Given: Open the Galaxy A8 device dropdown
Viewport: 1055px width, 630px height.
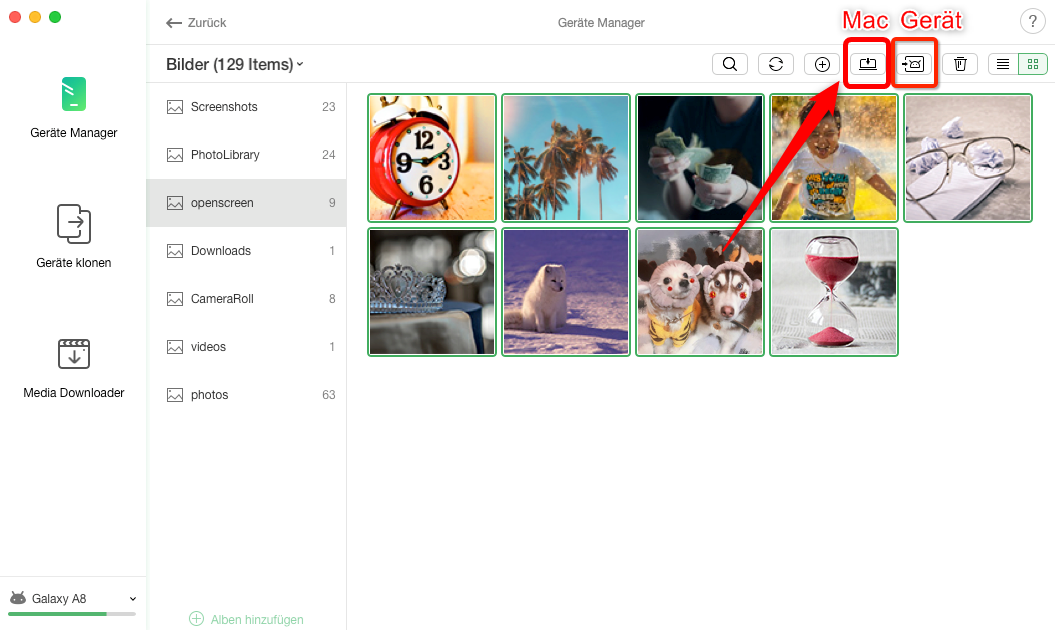Looking at the screenshot, I should coord(132,599).
